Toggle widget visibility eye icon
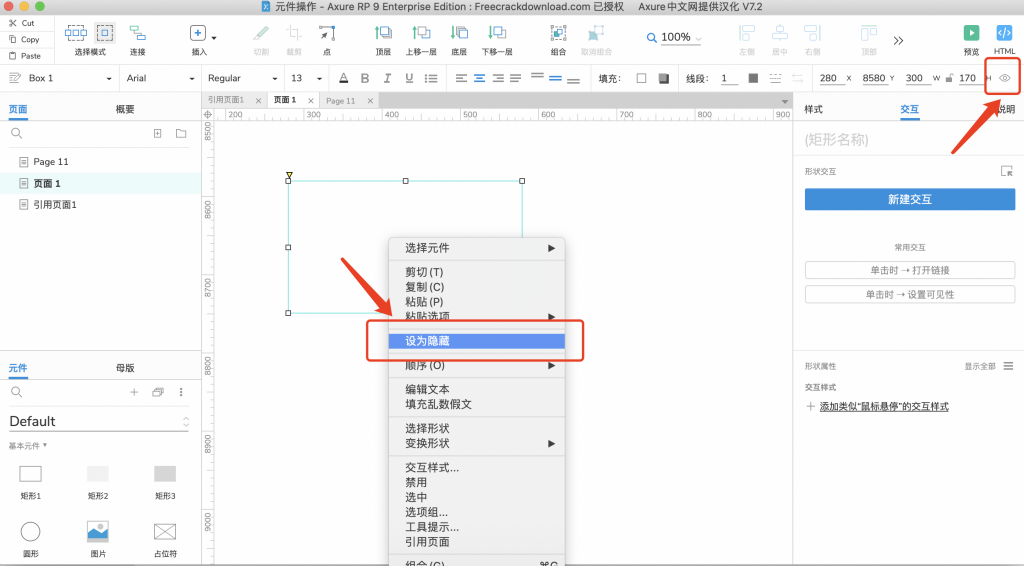 (1005, 78)
